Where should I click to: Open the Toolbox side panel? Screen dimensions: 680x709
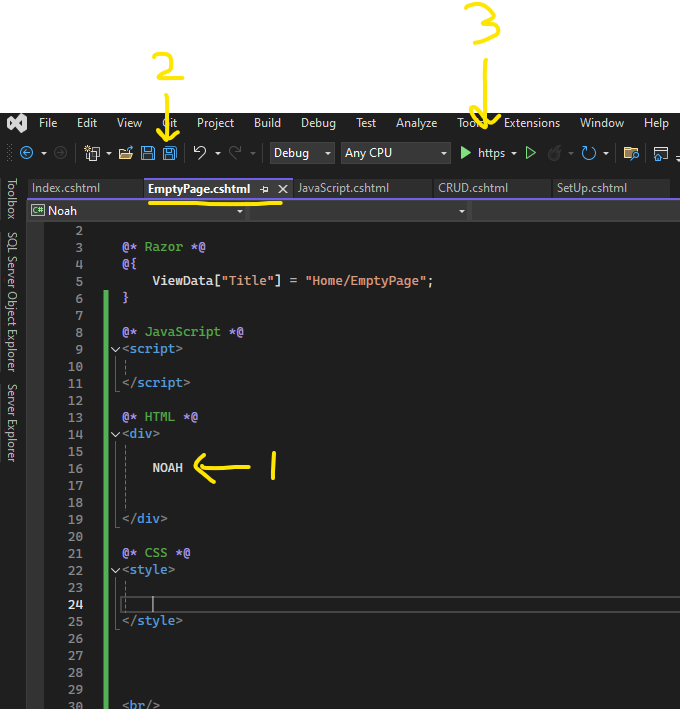pos(12,199)
